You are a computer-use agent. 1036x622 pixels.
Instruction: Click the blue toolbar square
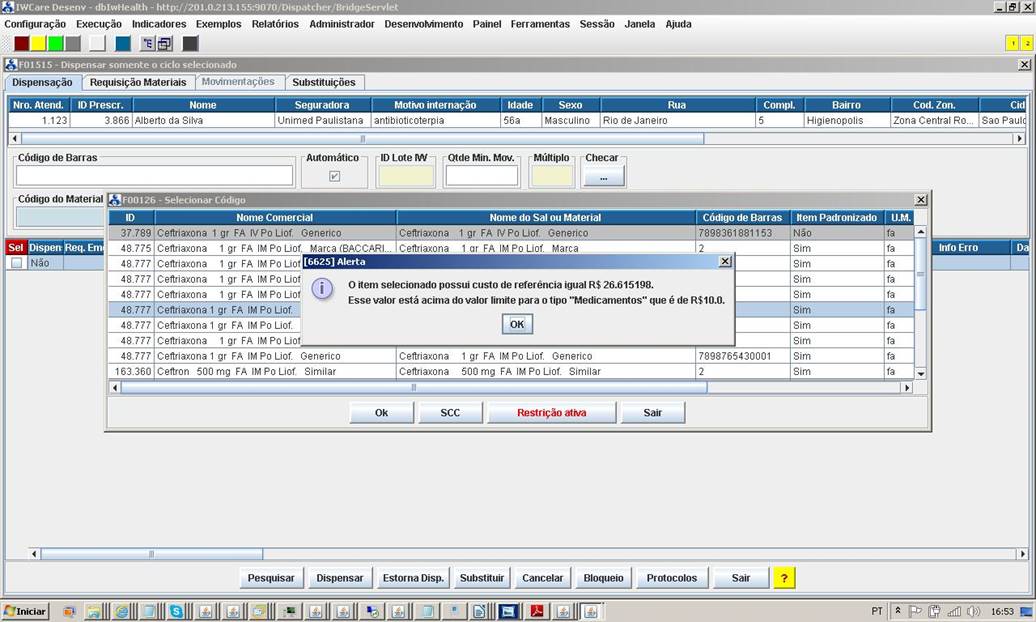tap(123, 43)
